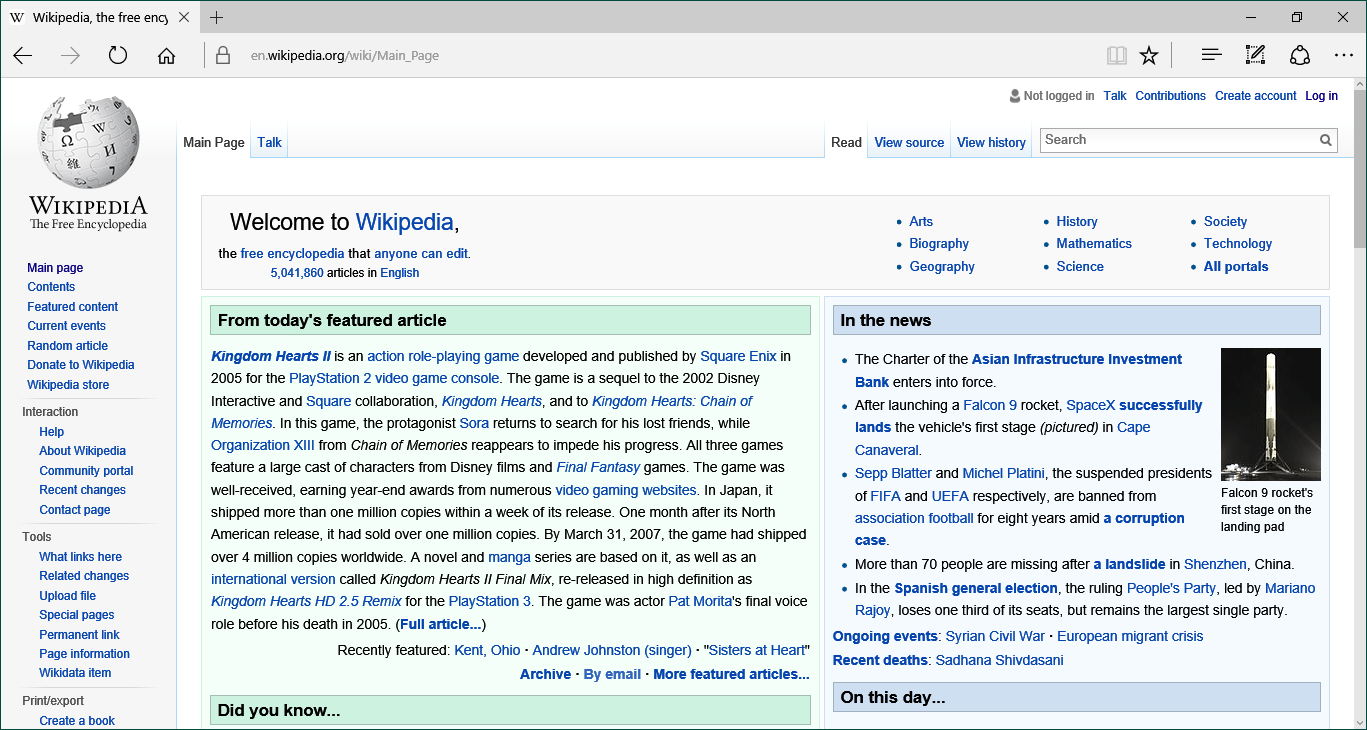Click the Upload file link
The image size is (1367, 730).
[x=68, y=596]
